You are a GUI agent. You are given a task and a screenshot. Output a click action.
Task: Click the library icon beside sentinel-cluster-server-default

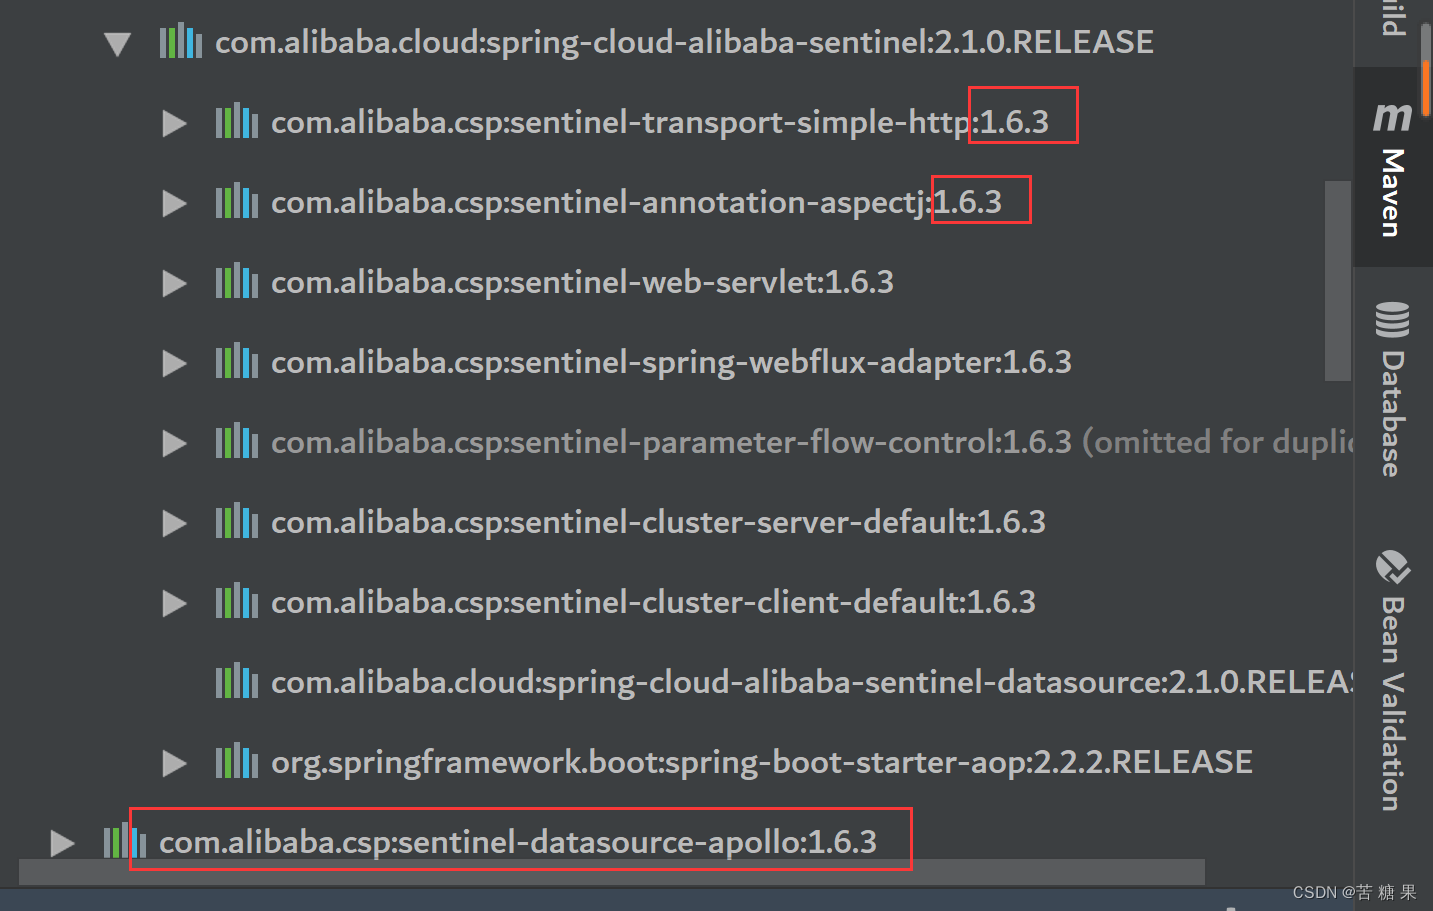tap(236, 521)
